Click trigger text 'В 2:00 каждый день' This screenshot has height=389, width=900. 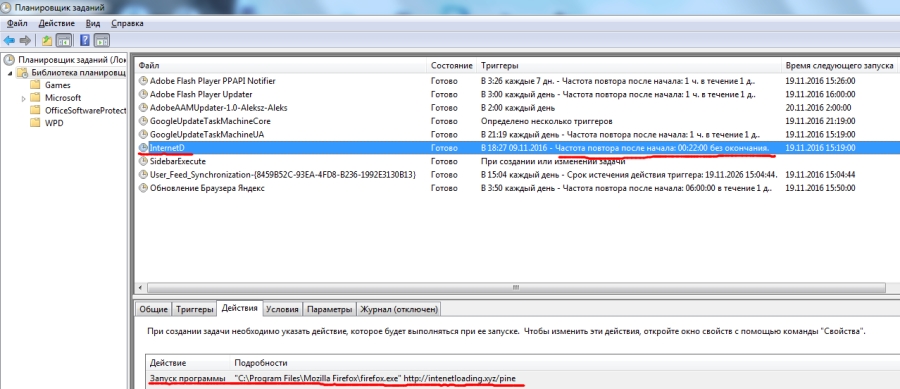pyautogui.click(x=518, y=108)
